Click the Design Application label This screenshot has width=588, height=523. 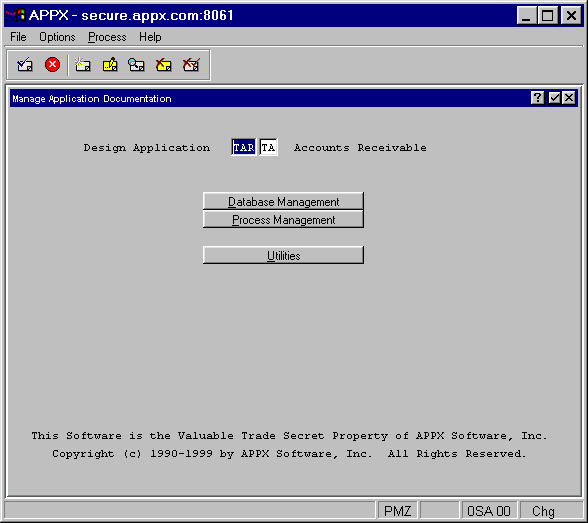(147, 148)
